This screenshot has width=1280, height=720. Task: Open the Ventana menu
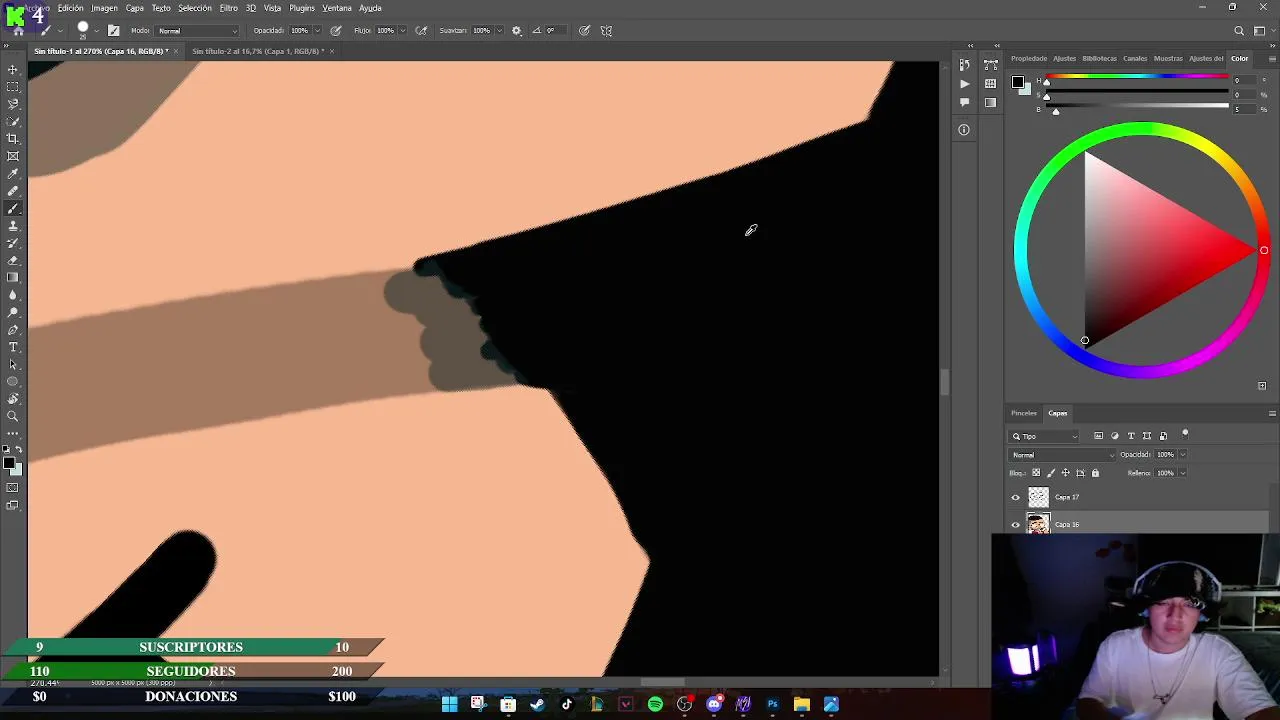click(337, 8)
